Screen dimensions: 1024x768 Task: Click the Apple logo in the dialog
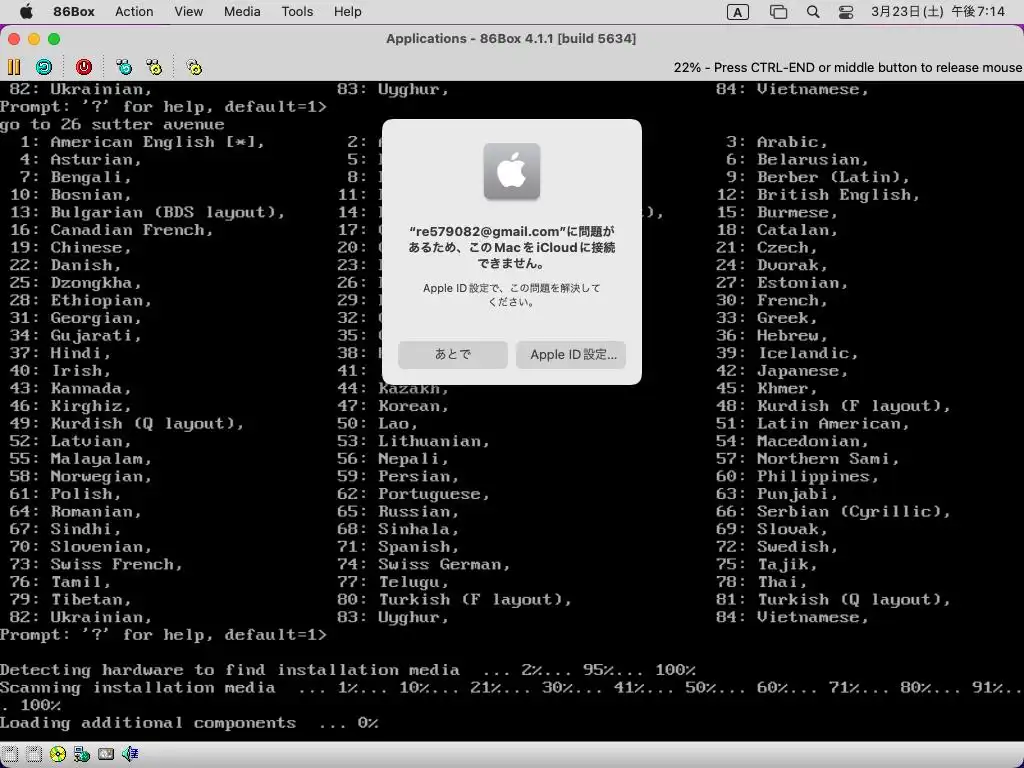(x=511, y=172)
